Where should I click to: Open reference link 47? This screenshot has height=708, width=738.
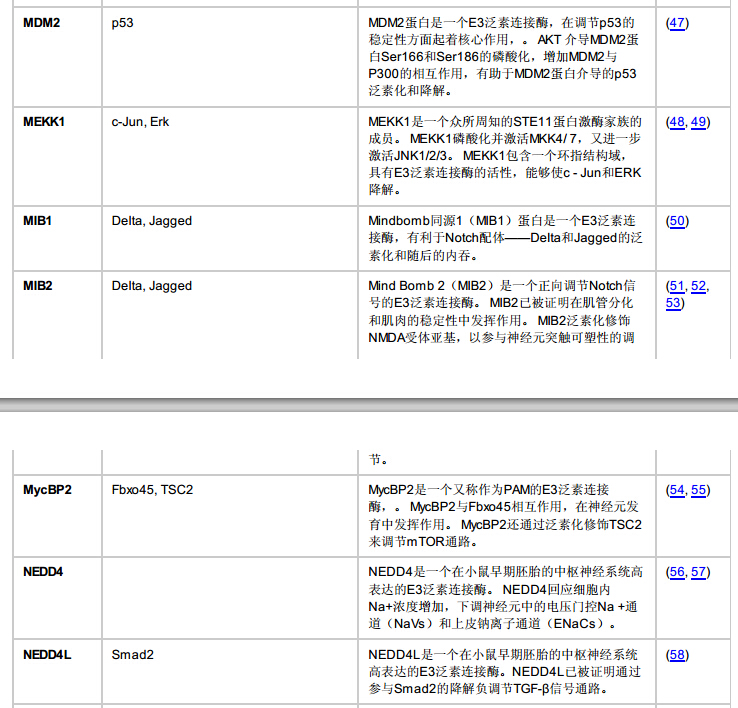click(677, 23)
